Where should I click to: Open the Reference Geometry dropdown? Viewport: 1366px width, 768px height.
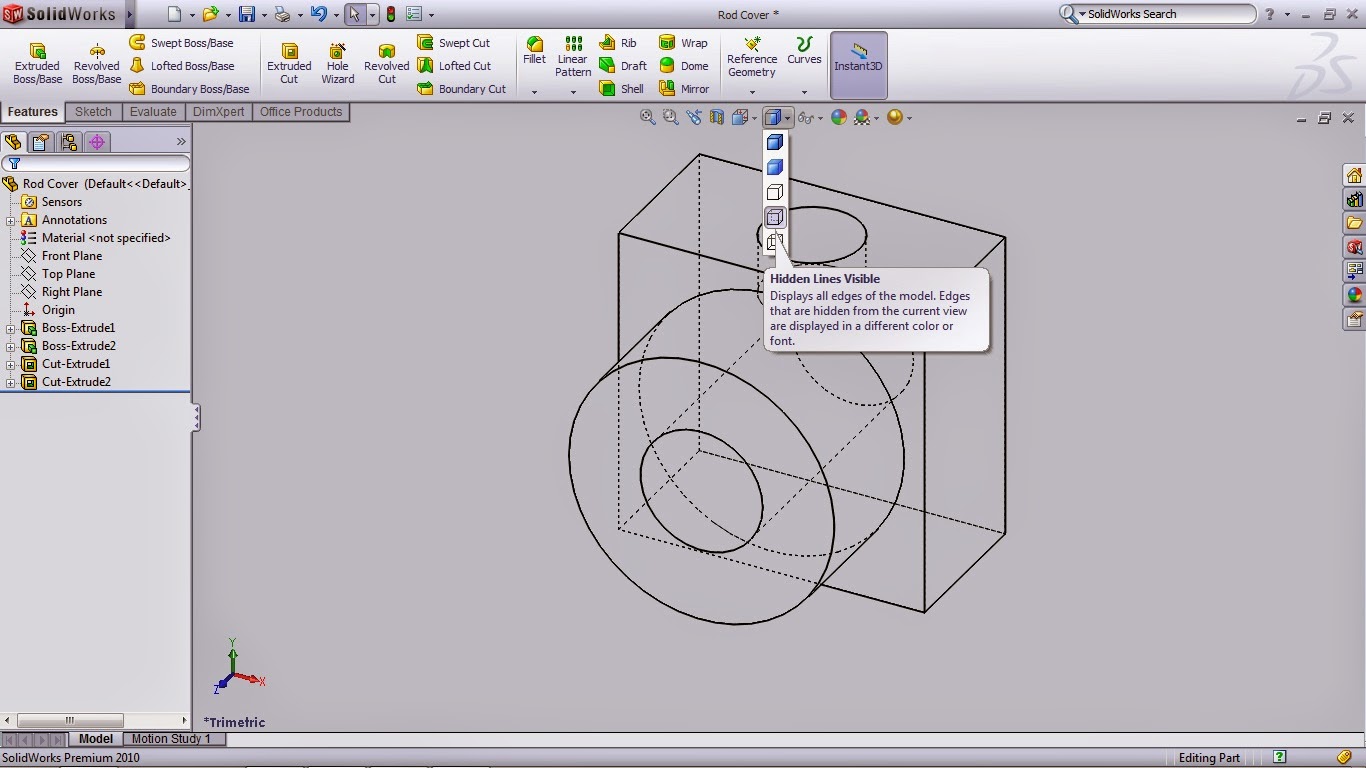752,92
